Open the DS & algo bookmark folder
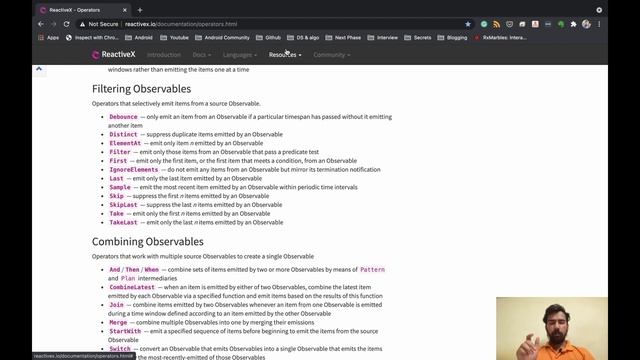The width and height of the screenshot is (640, 360). click(x=303, y=38)
